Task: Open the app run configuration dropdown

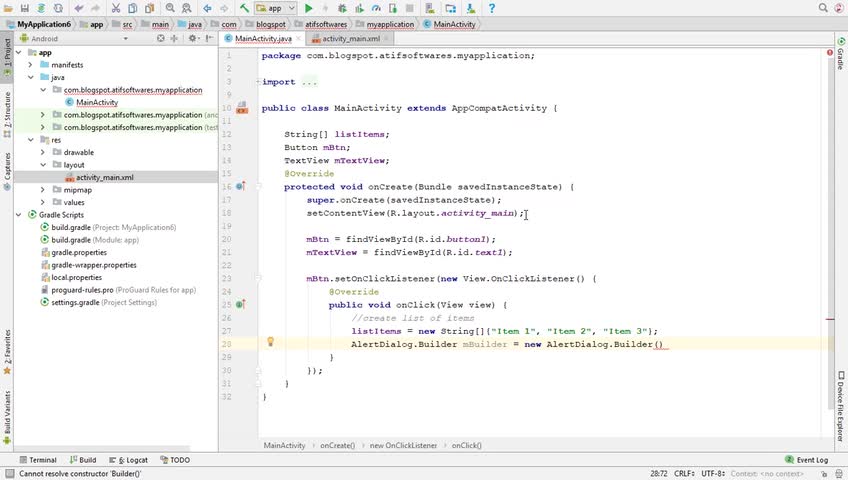Action: pyautogui.click(x=276, y=8)
